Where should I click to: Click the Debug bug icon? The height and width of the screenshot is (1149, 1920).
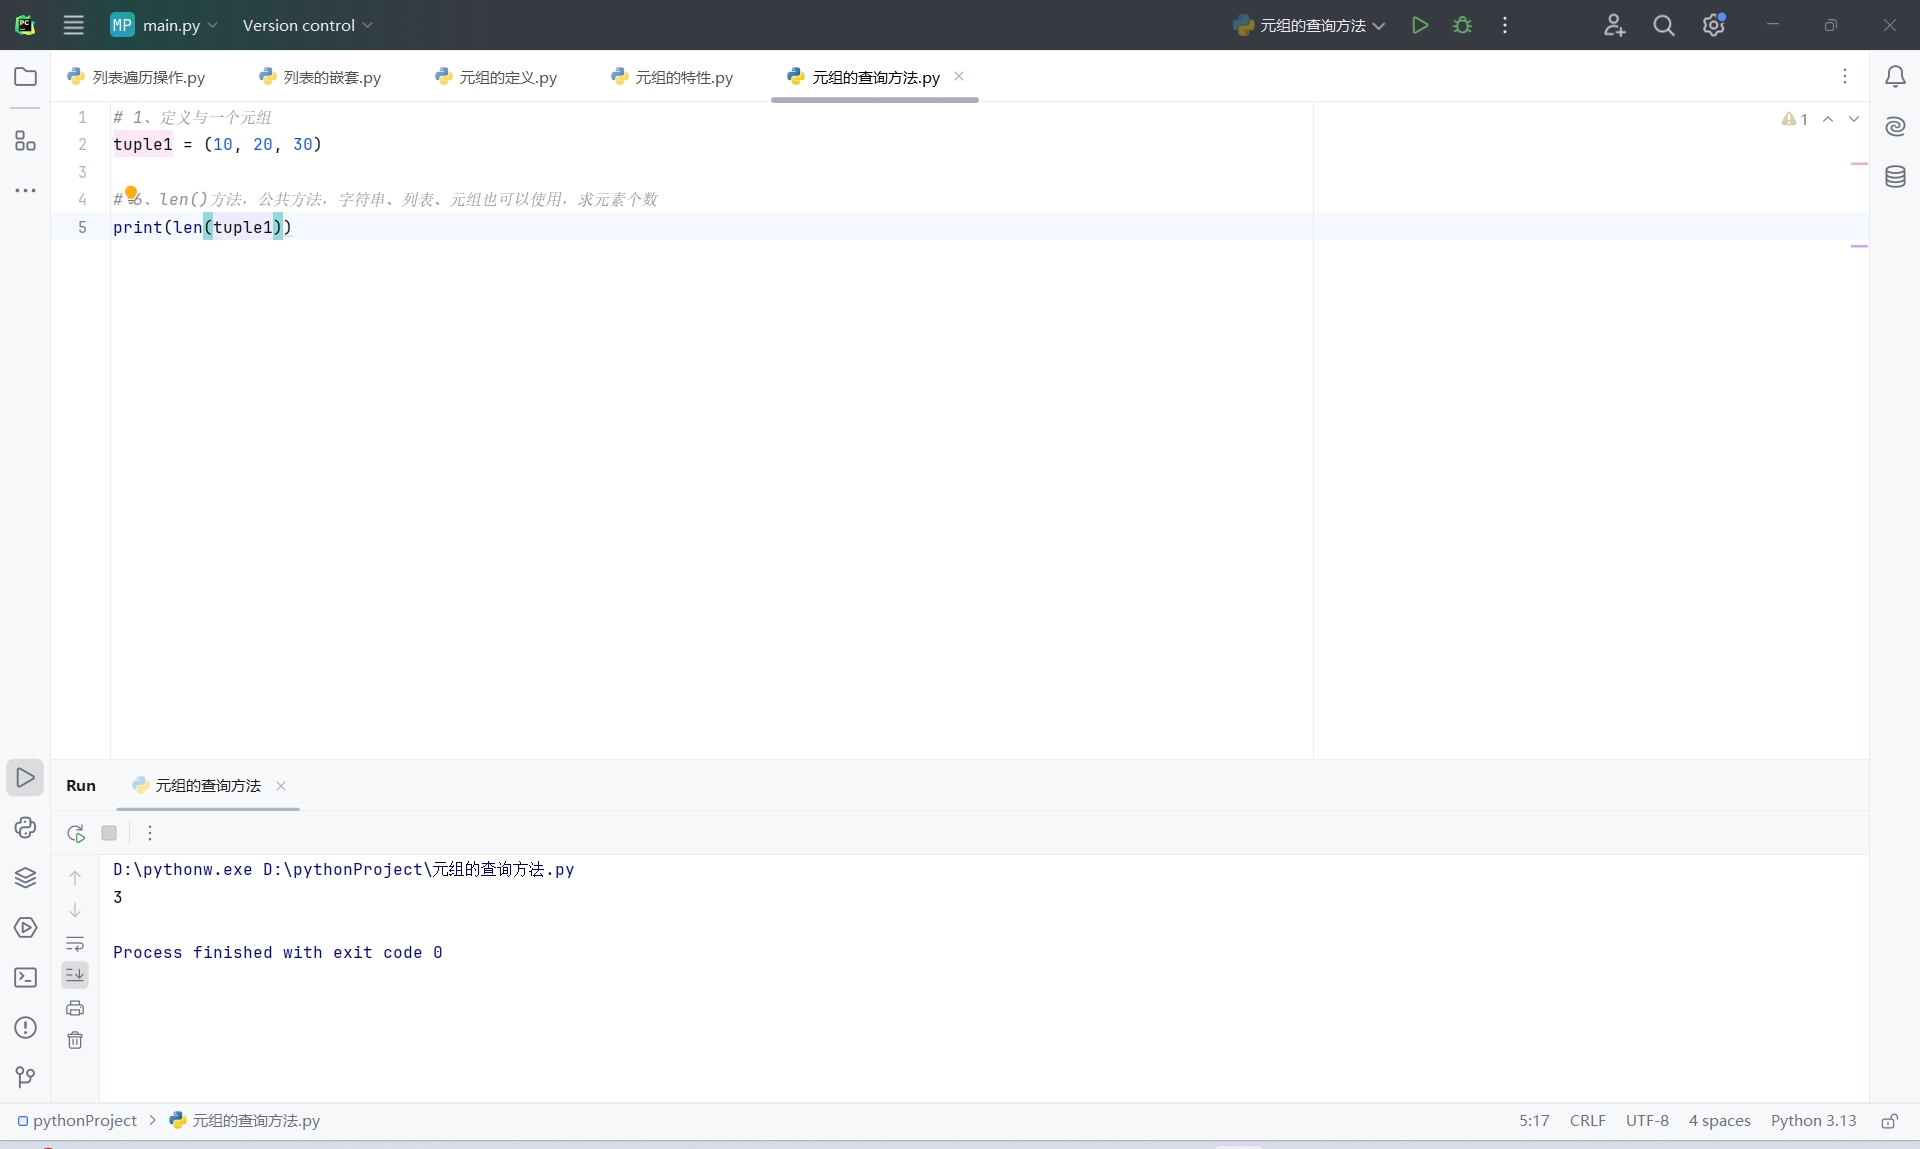(1462, 25)
